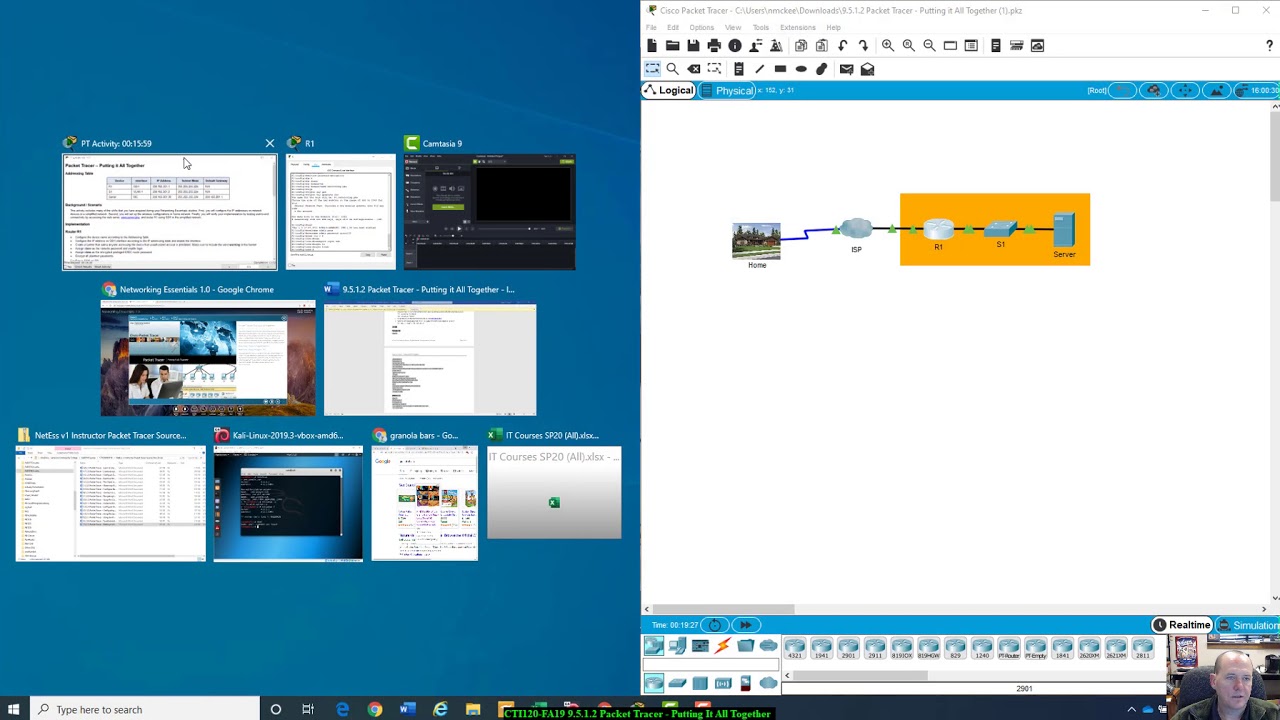Create a new Packet Tracer file
1280x720 pixels.
point(652,45)
